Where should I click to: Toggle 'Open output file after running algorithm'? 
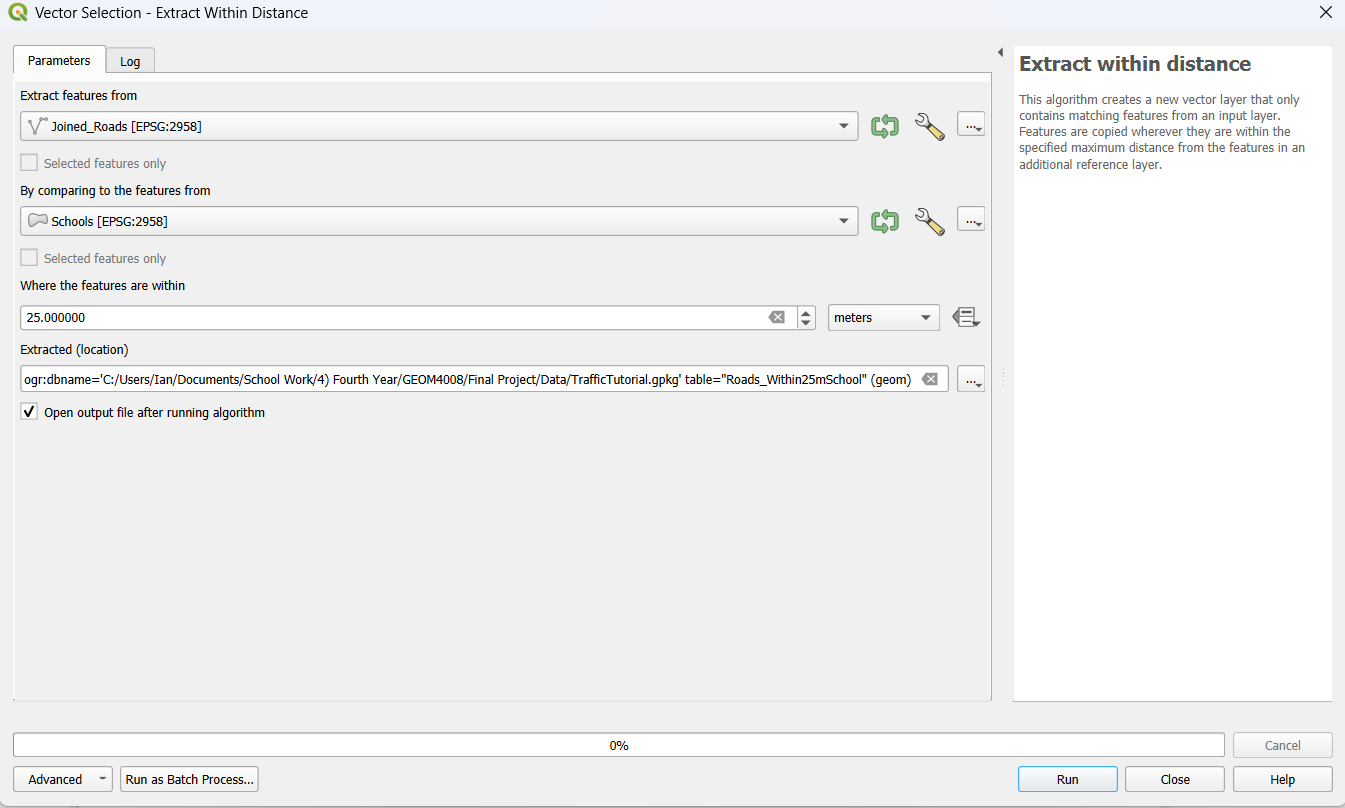coord(29,412)
